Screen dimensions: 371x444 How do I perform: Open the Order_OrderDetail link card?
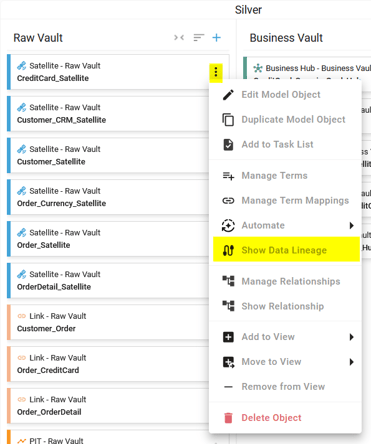(108, 406)
